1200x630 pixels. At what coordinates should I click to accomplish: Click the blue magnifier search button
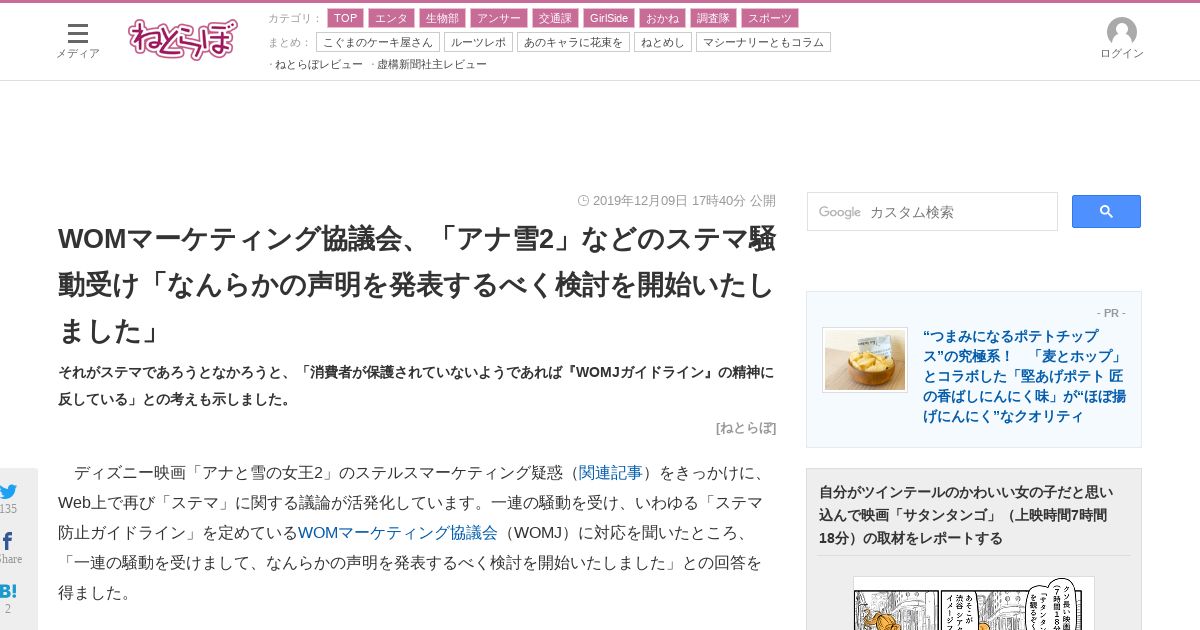[1106, 211]
